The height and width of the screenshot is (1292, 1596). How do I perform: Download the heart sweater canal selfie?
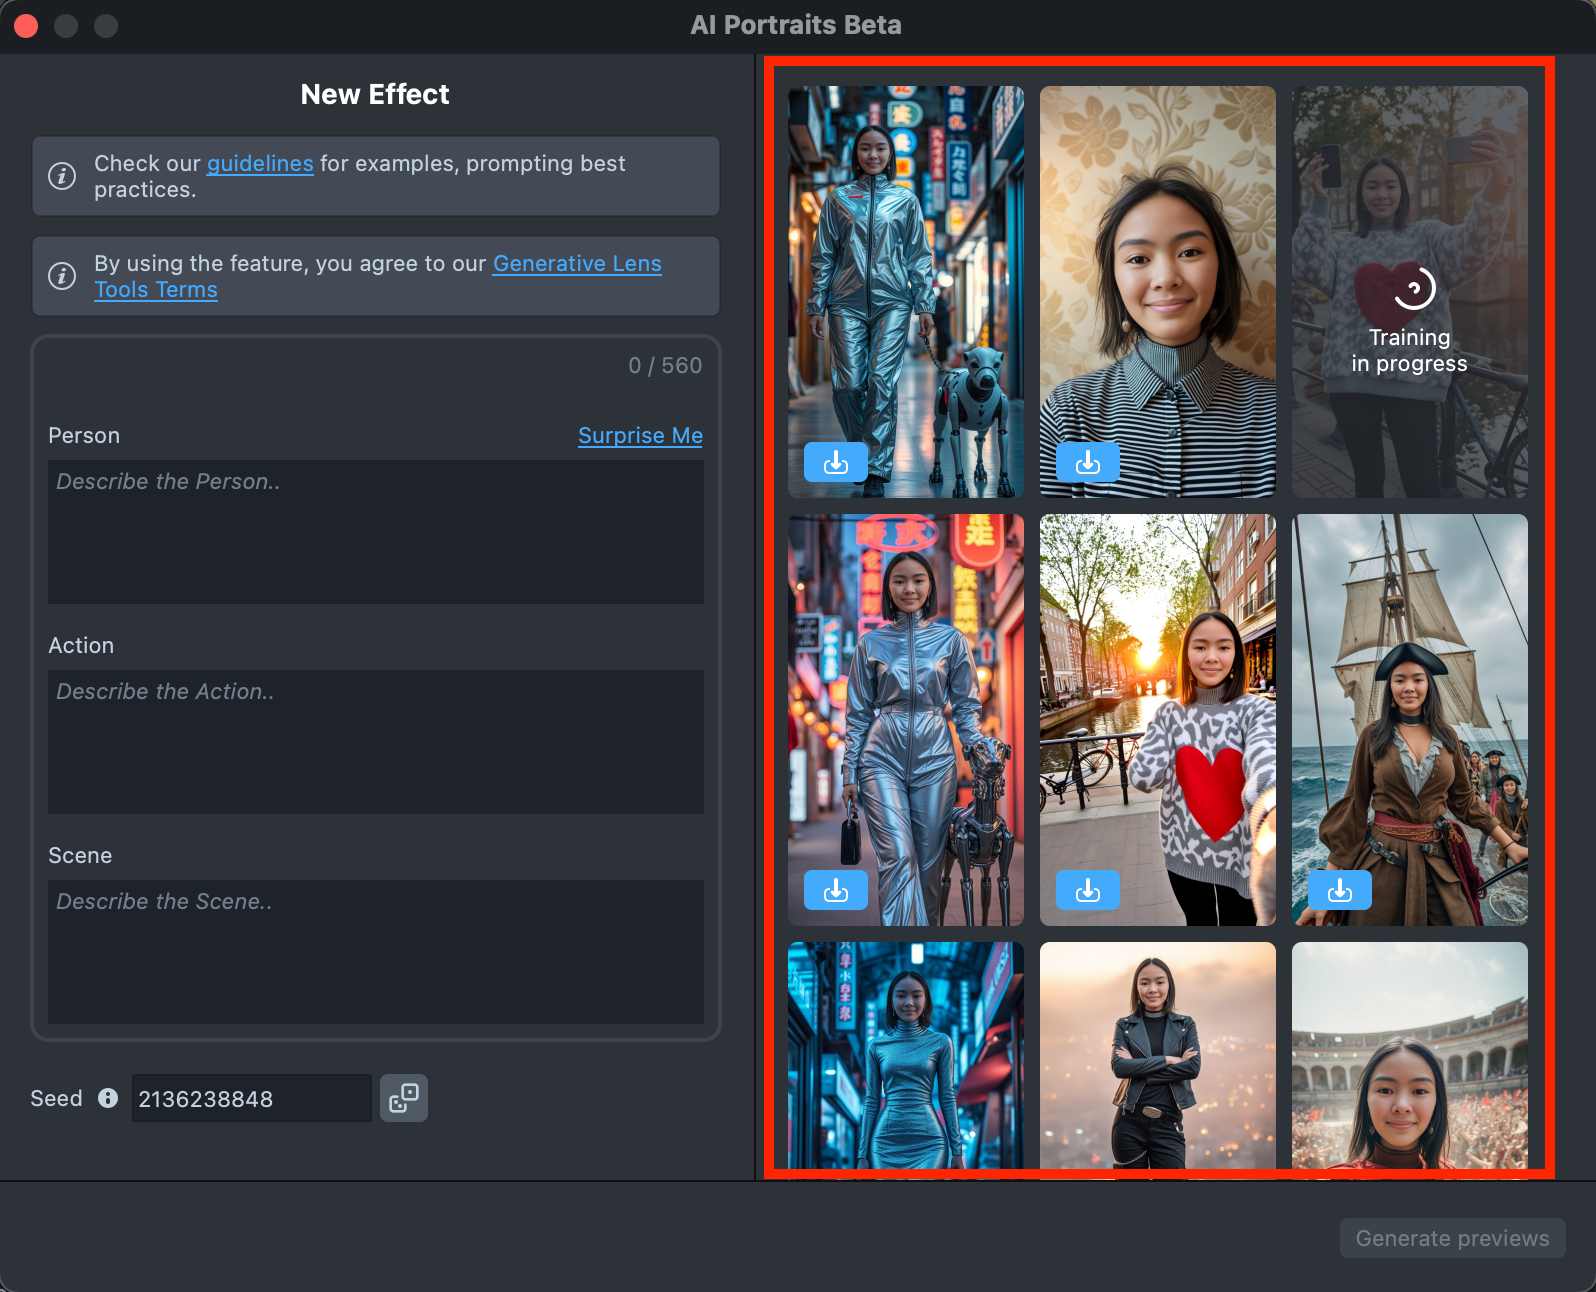[1087, 890]
